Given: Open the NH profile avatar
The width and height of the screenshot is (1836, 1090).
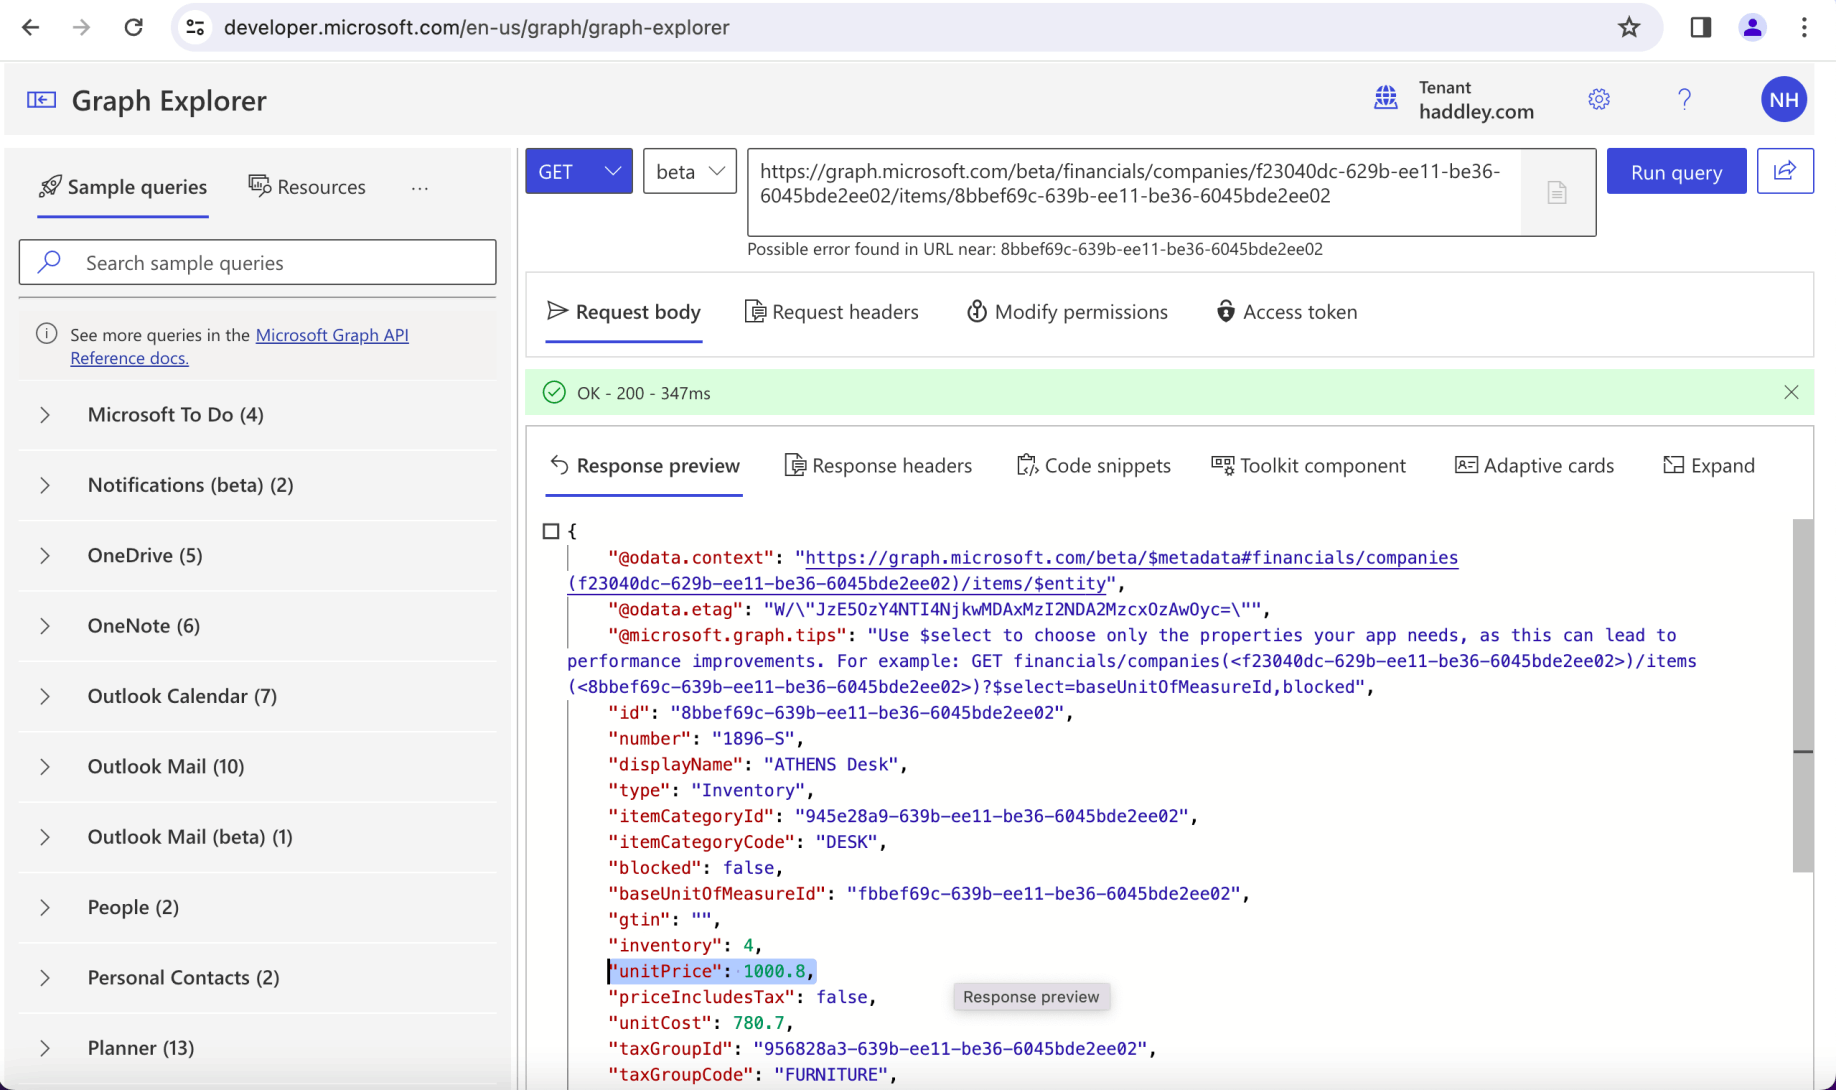Looking at the screenshot, I should pos(1783,100).
